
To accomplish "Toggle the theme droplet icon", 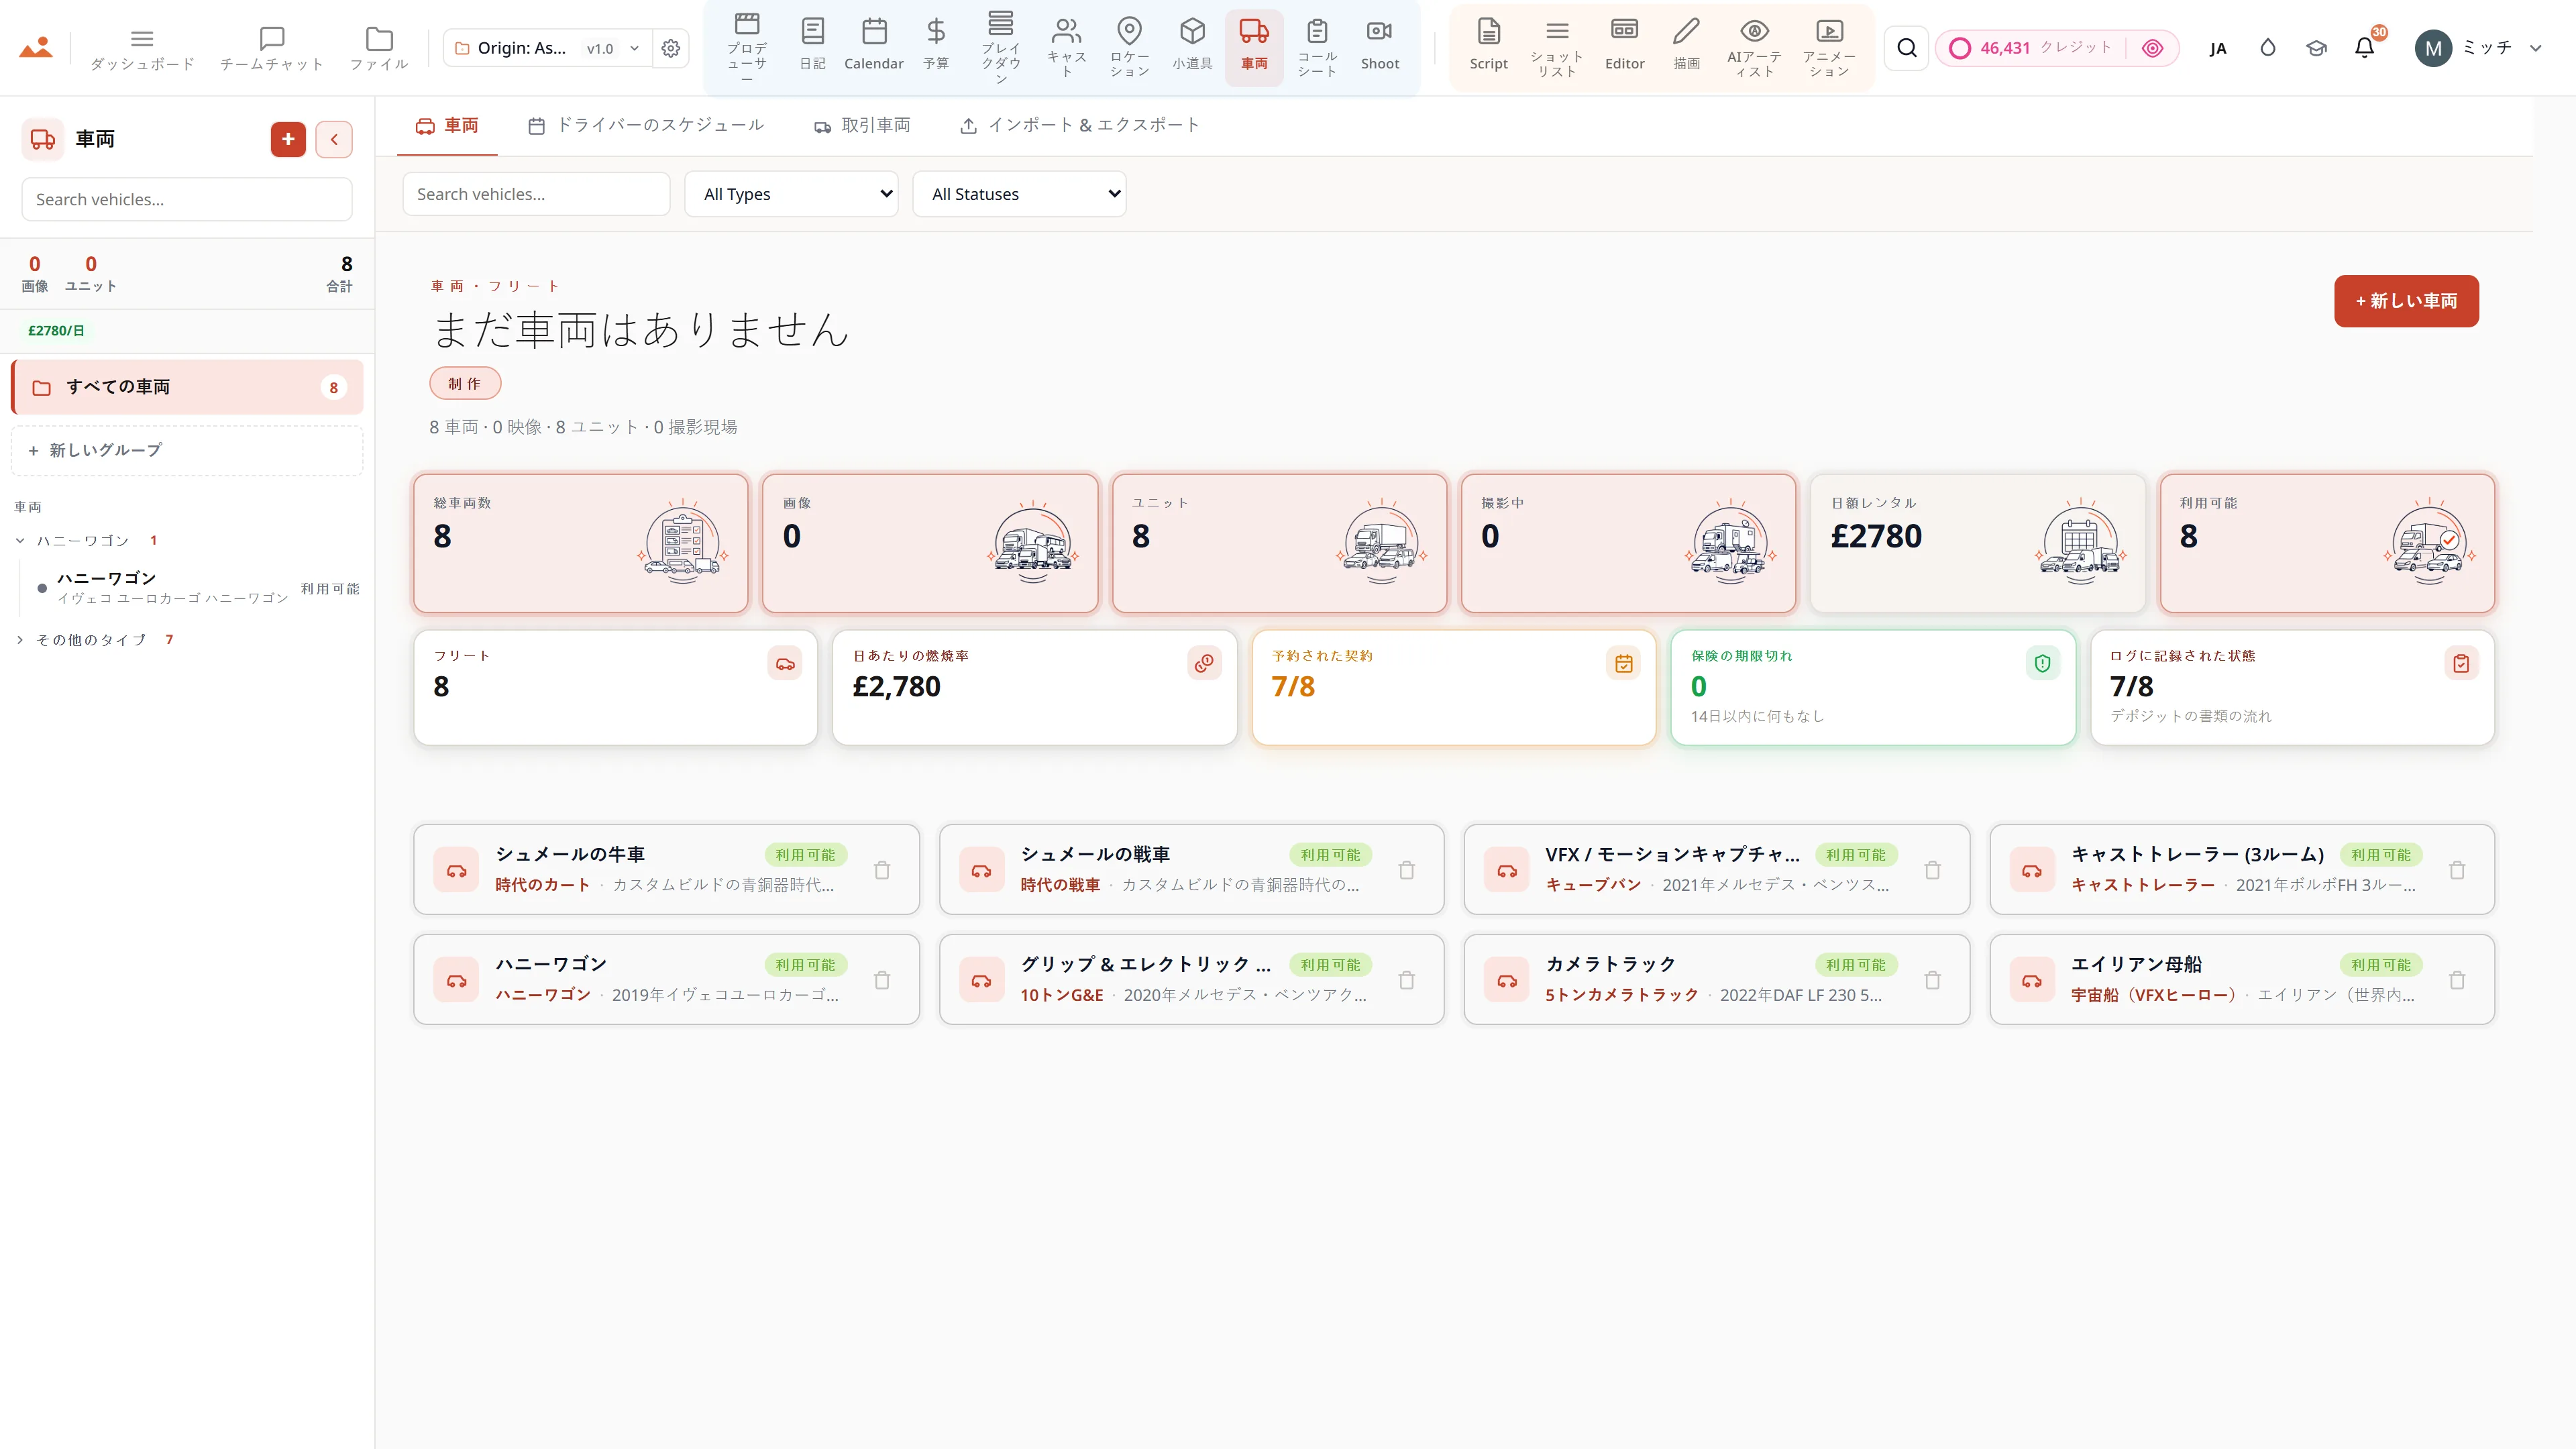I will tap(2268, 47).
